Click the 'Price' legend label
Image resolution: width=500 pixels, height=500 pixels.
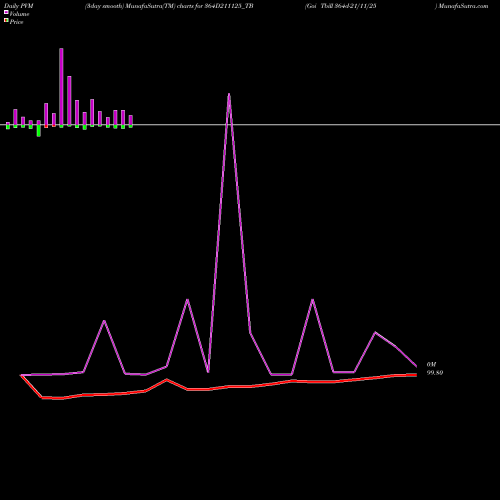16,22
